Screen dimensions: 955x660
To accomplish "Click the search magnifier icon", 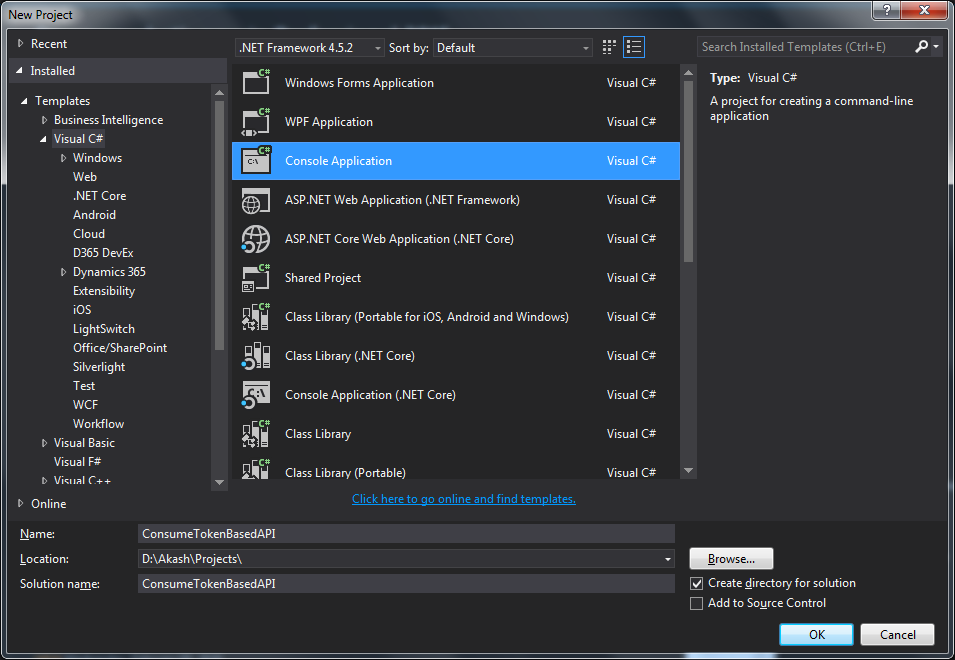I will click(923, 46).
